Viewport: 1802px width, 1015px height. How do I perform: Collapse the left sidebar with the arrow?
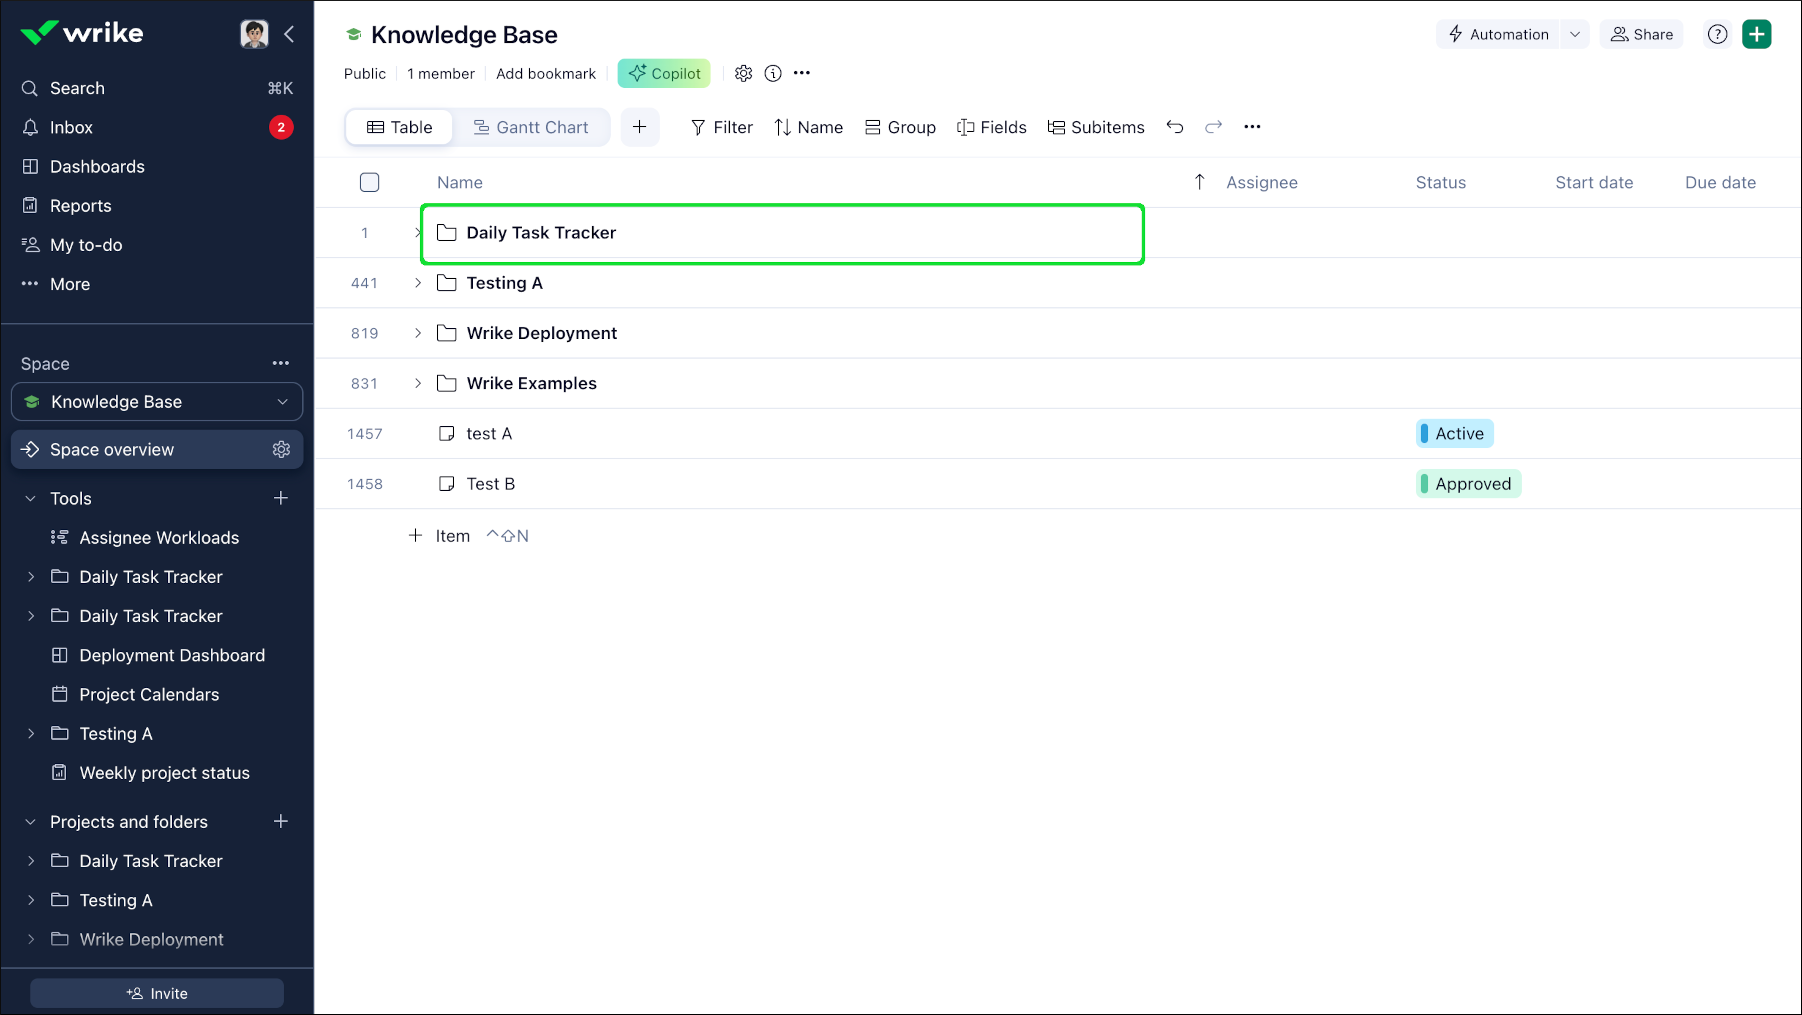pos(289,34)
